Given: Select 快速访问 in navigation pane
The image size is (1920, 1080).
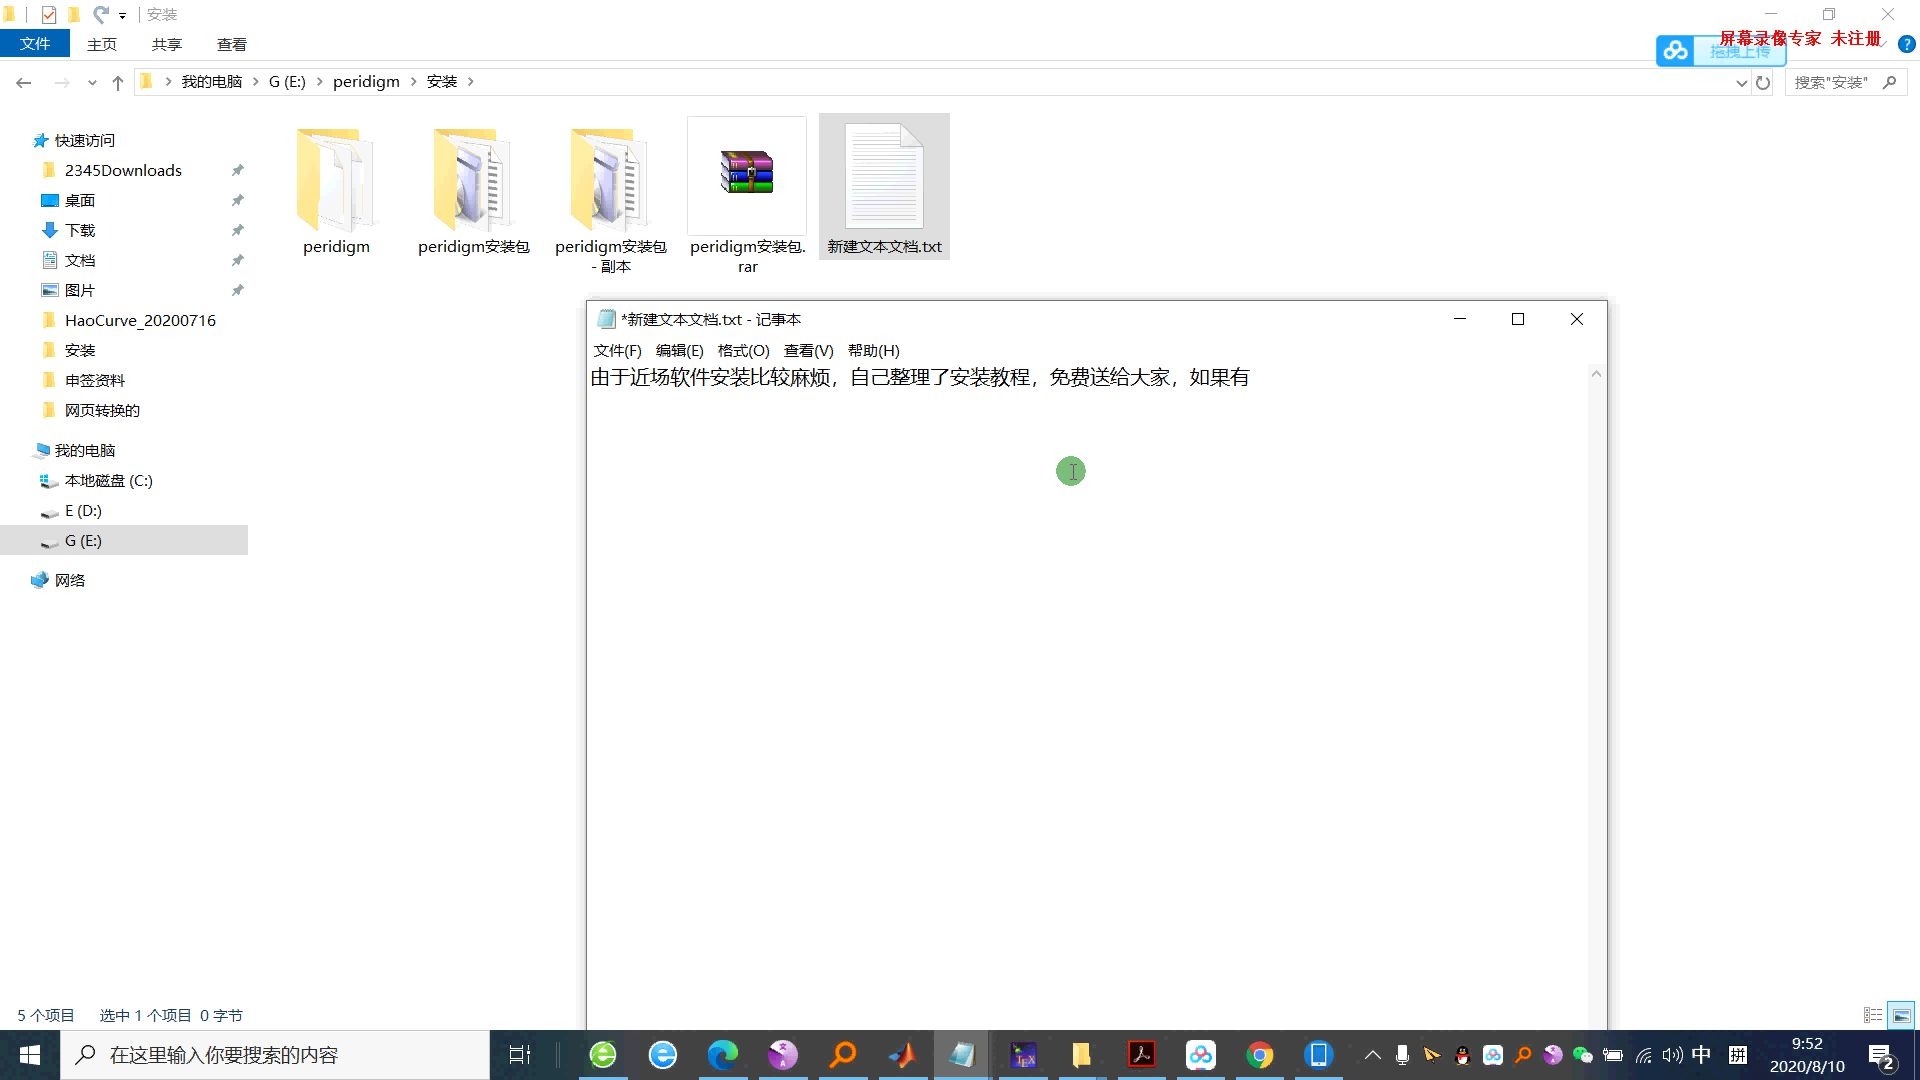Looking at the screenshot, I should click(83, 140).
